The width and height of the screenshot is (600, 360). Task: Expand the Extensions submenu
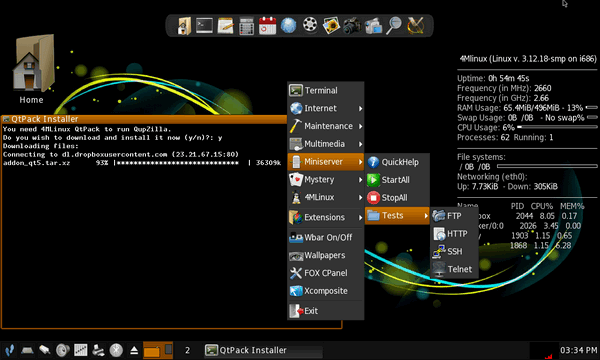point(325,217)
